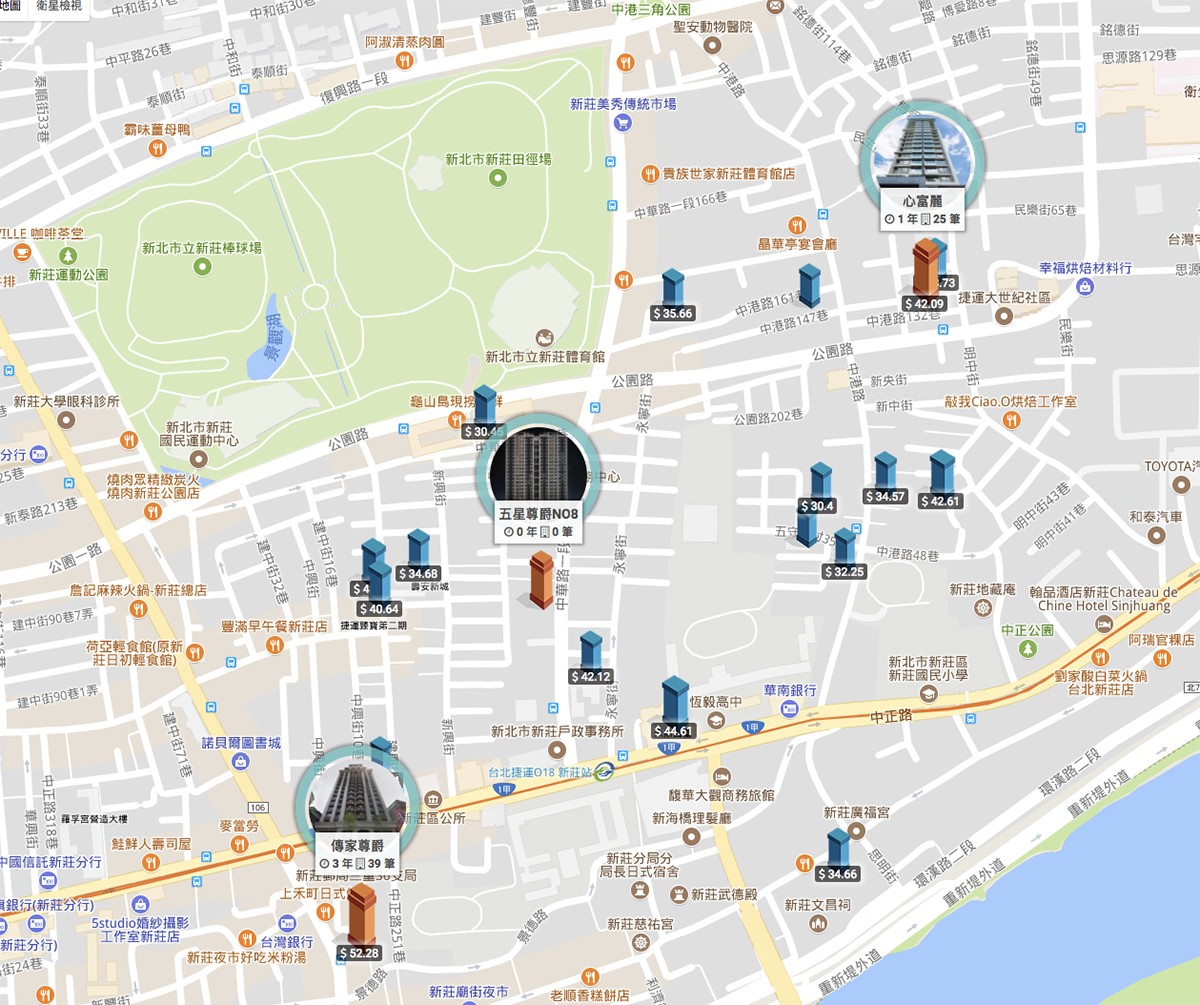Switch to 衛星檢視 satellite view tab
The width and height of the screenshot is (1200, 1005).
click(x=59, y=6)
